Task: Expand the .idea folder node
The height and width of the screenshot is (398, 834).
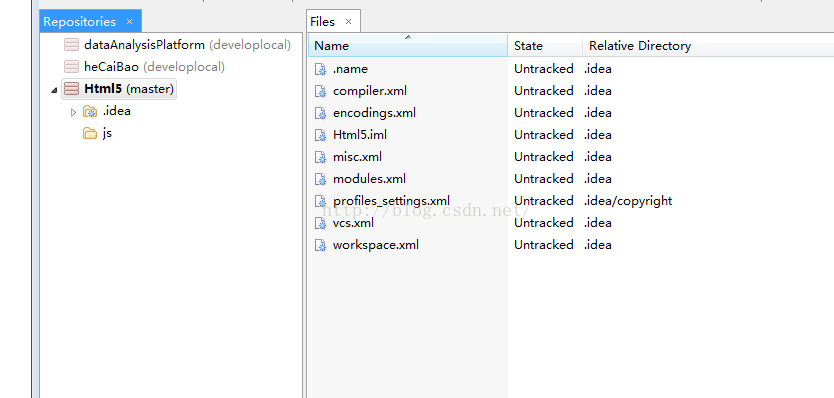Action: pos(73,112)
